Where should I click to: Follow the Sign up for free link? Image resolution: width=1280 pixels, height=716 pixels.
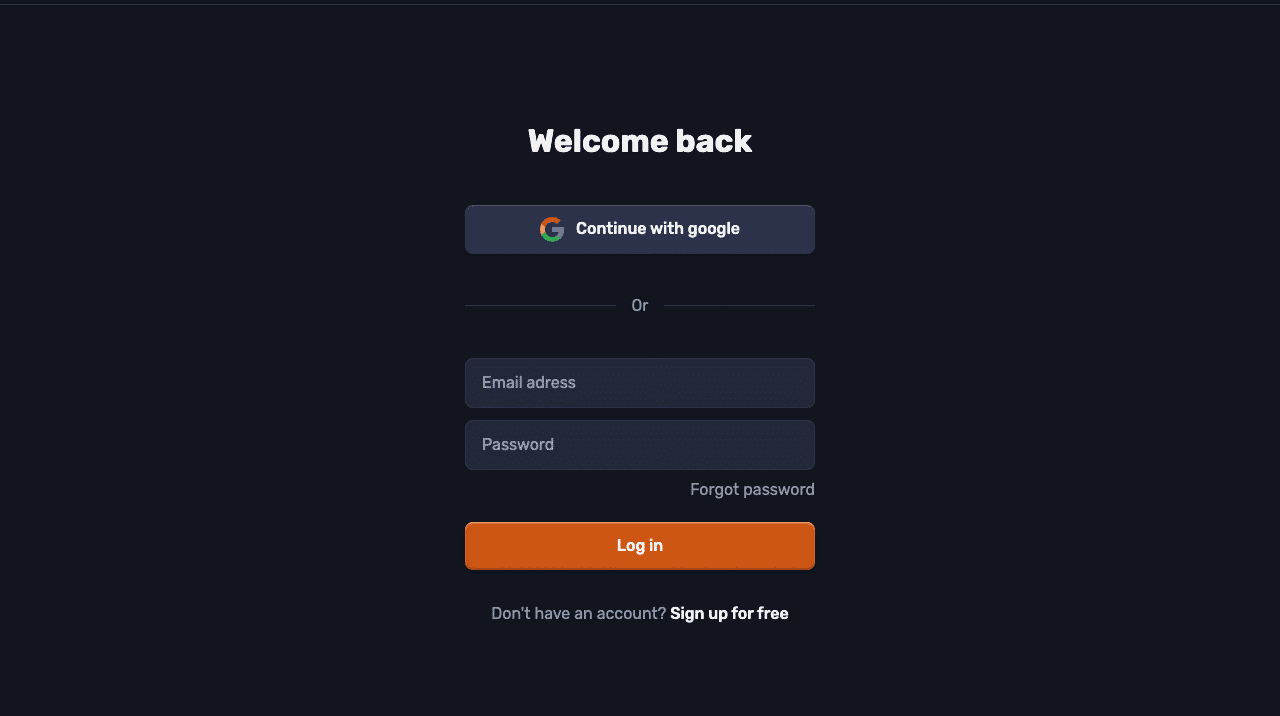click(x=729, y=613)
